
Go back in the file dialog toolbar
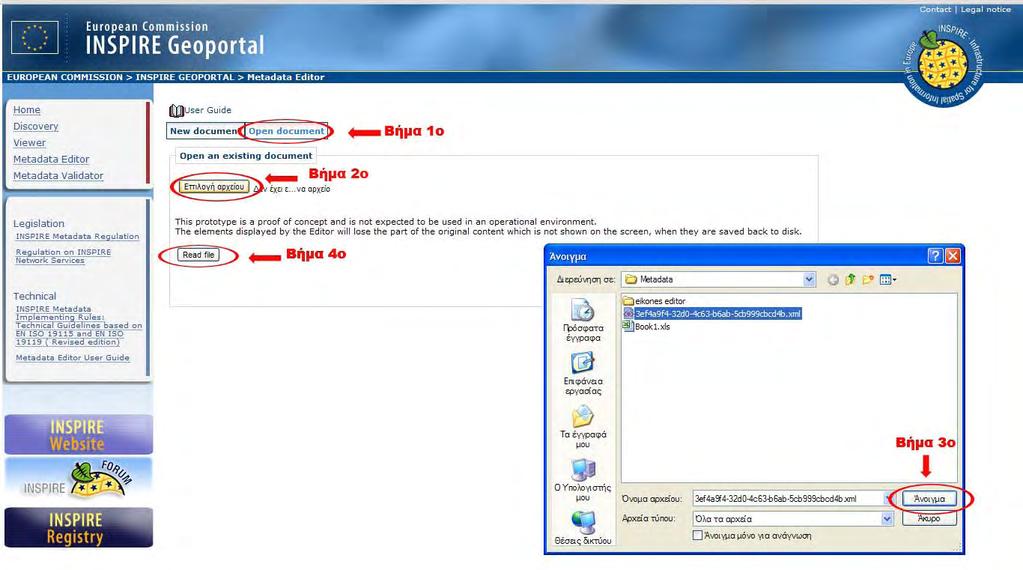pos(833,280)
